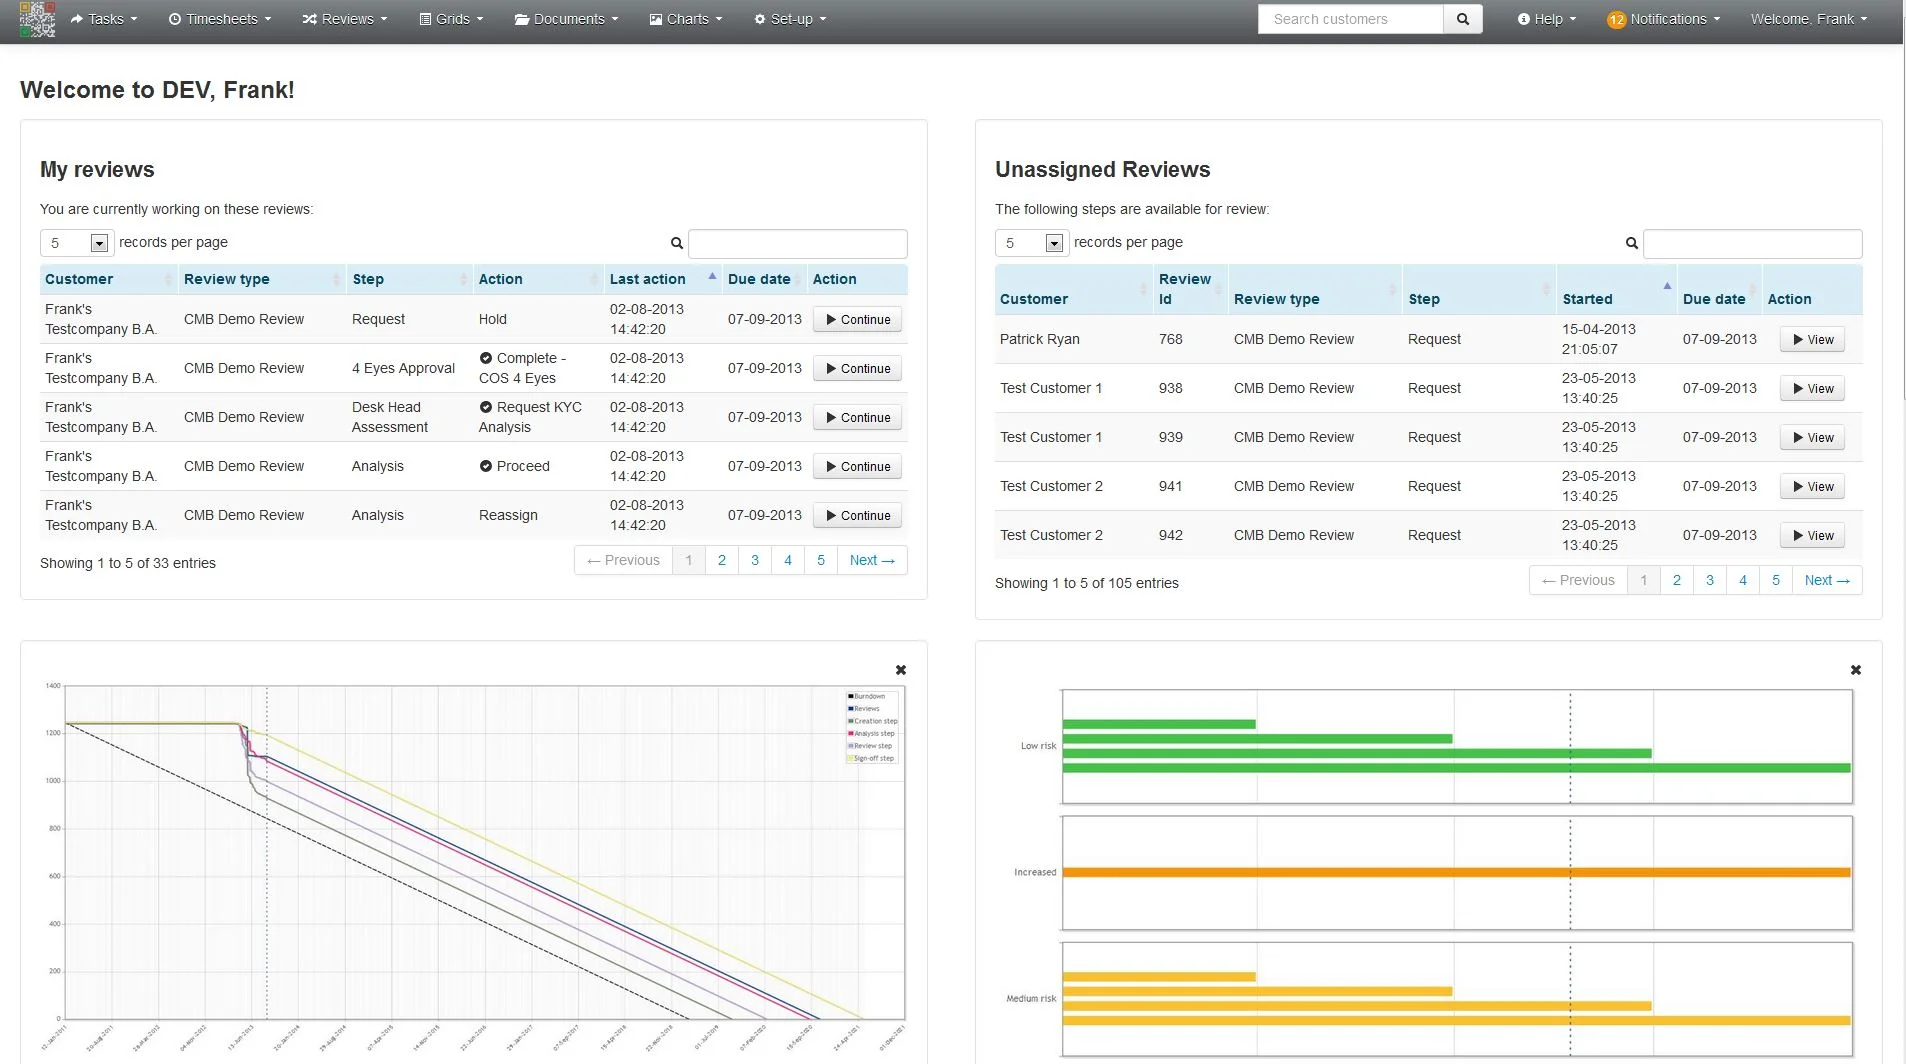Click the orange 12 notifications badge
Viewport: 1906px width, 1064px height.
(x=1616, y=20)
